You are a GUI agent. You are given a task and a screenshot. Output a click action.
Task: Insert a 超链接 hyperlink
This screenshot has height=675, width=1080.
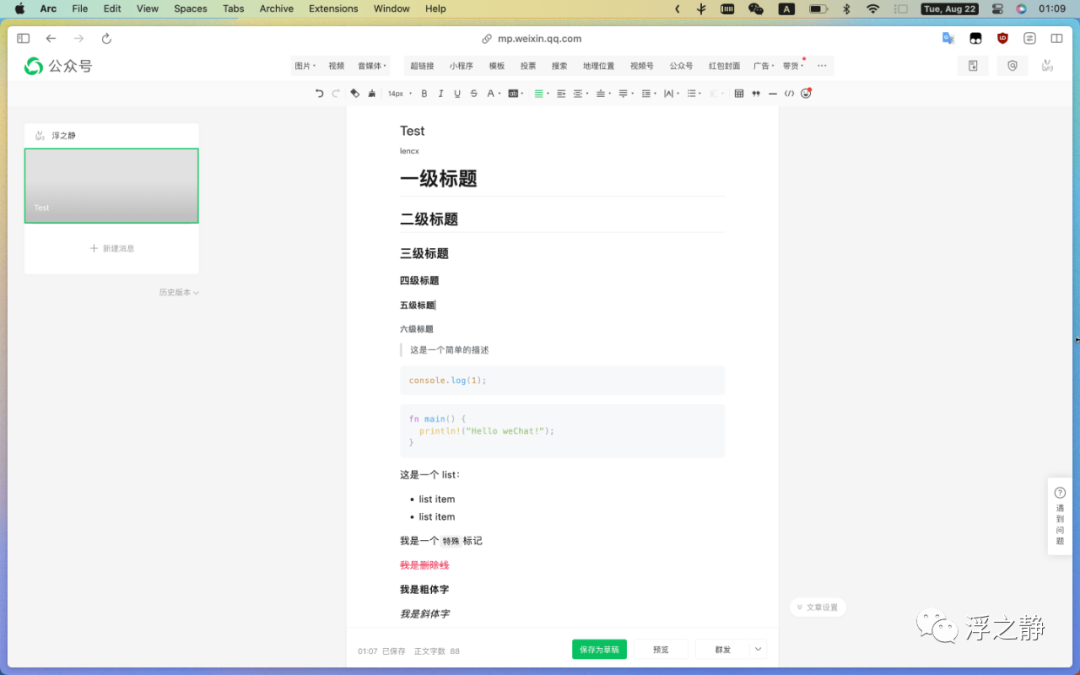coord(422,66)
